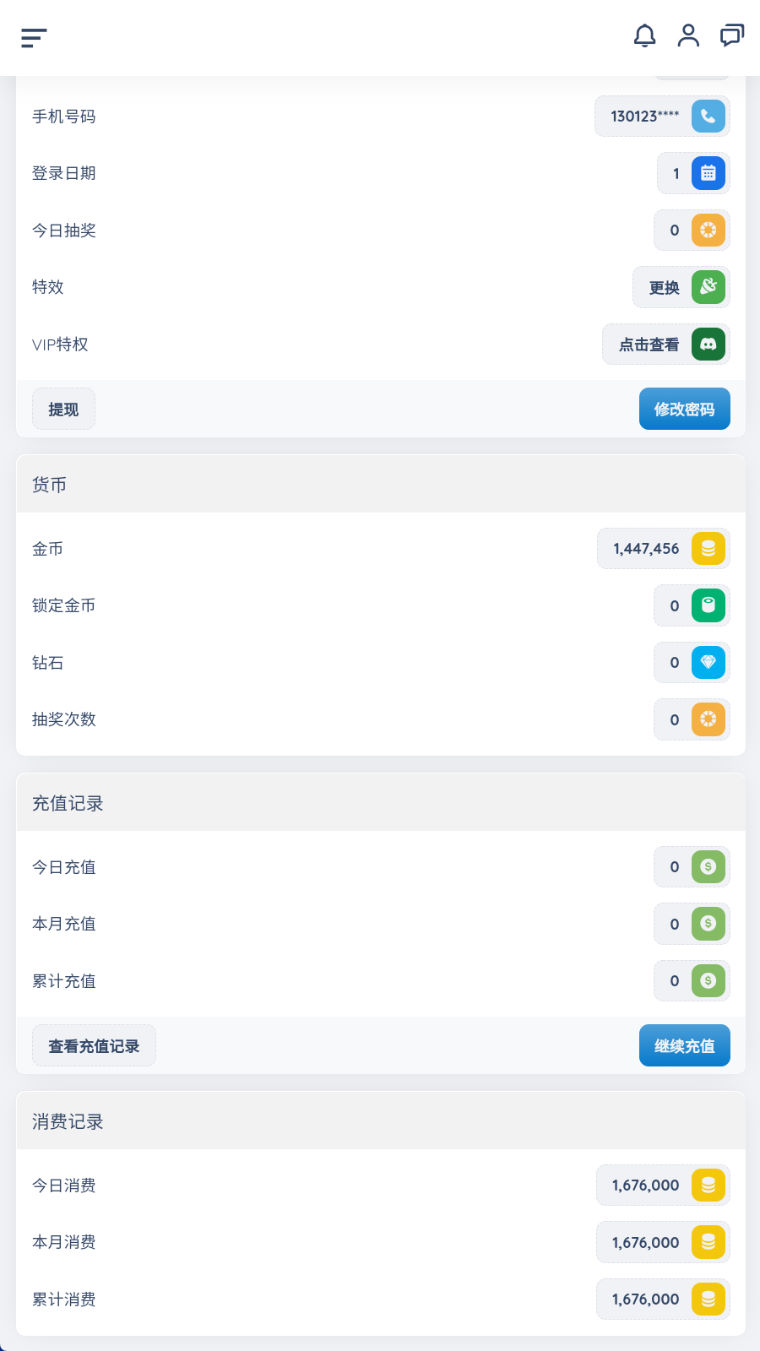
Task: Click the login date calendar icon
Action: [708, 173]
